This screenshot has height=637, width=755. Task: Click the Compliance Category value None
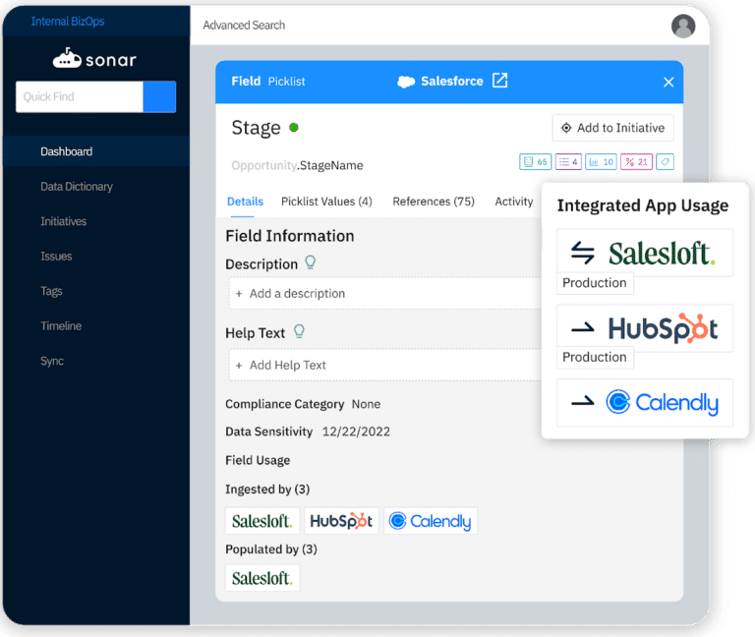[366, 404]
